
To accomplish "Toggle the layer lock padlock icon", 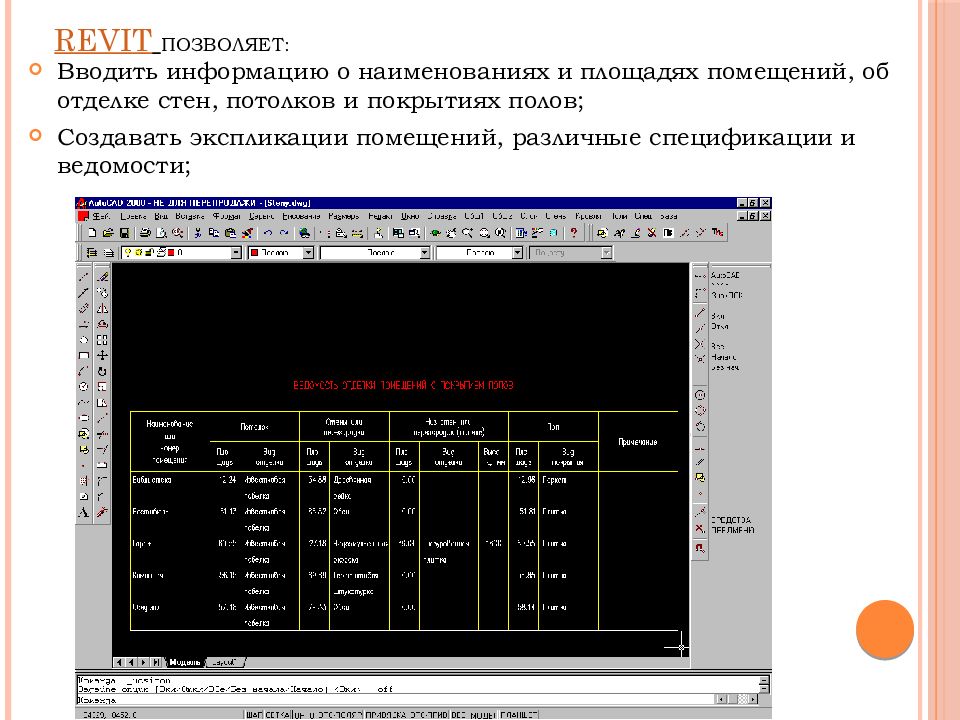I will point(150,252).
